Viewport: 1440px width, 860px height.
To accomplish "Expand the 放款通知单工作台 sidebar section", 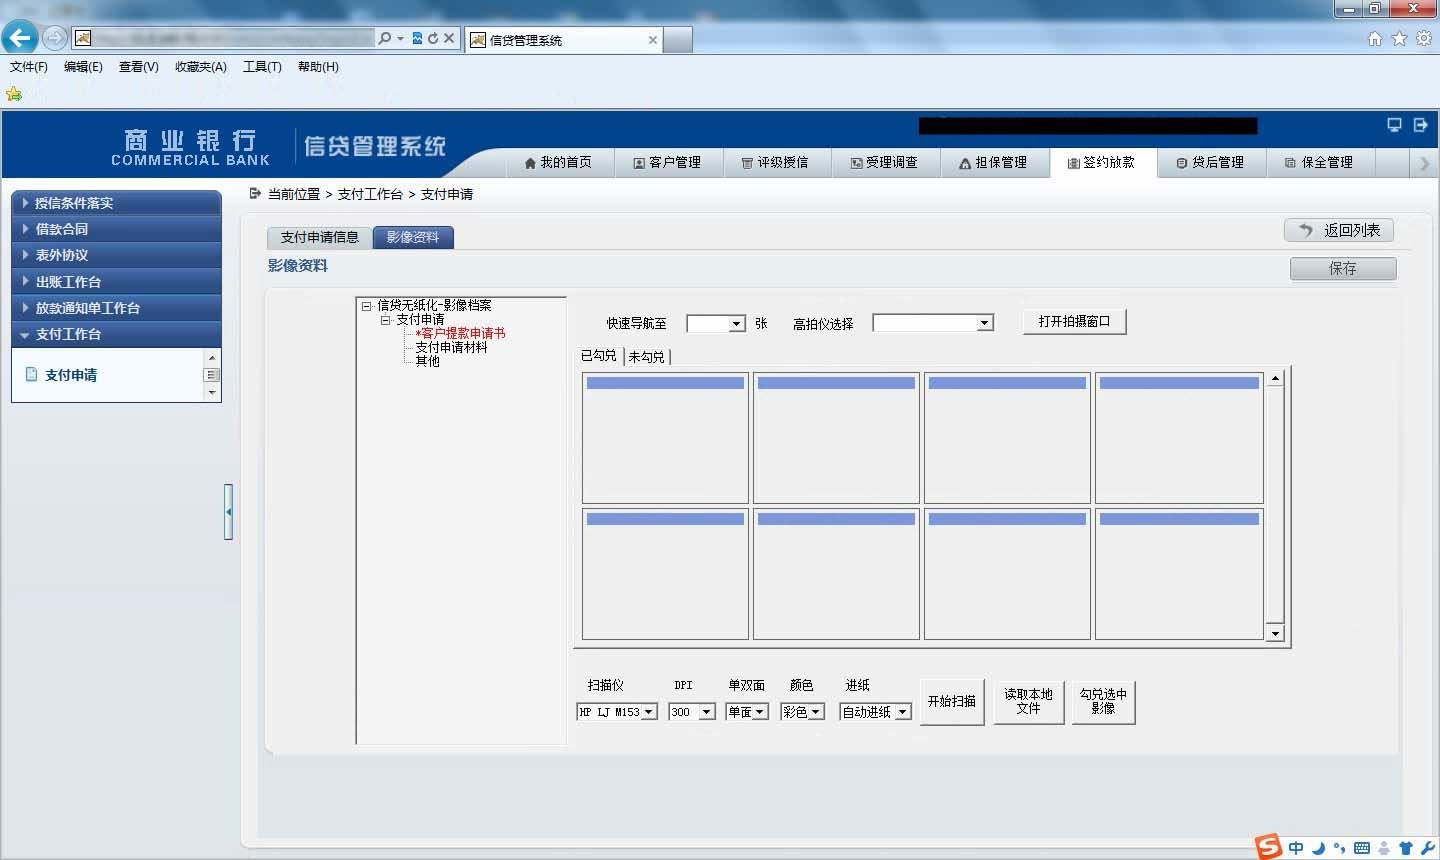I will (116, 308).
